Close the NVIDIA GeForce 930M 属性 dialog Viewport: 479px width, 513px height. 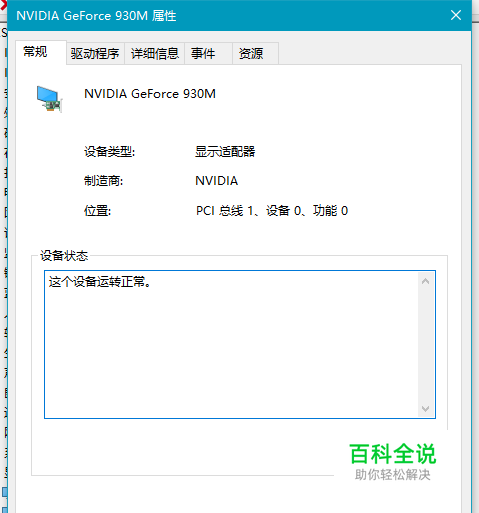[x=456, y=15]
